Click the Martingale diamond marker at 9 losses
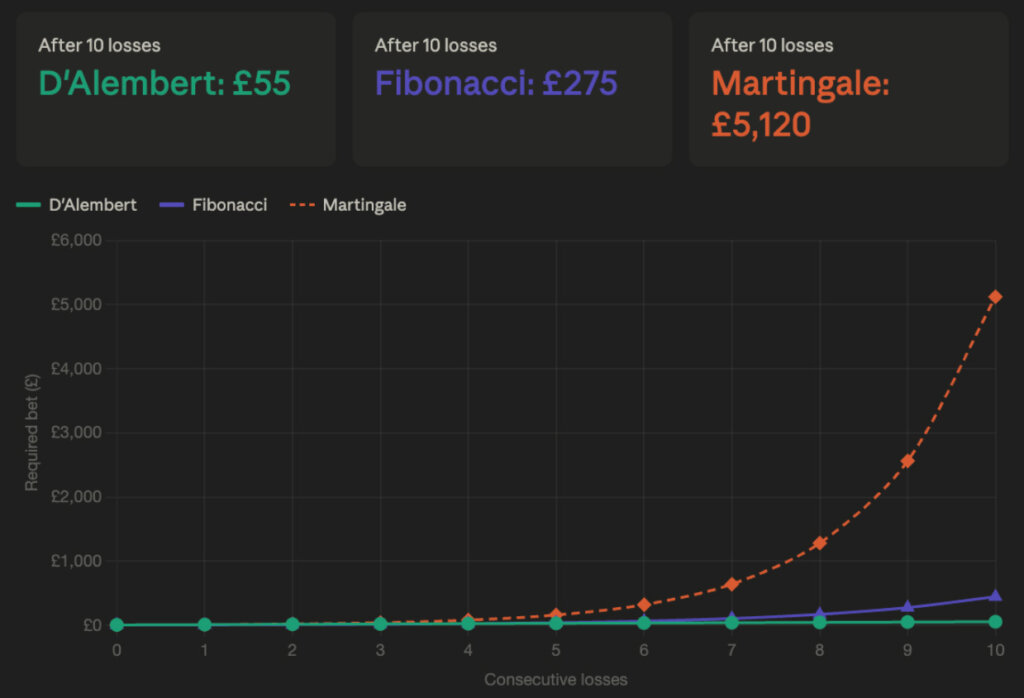 (907, 461)
